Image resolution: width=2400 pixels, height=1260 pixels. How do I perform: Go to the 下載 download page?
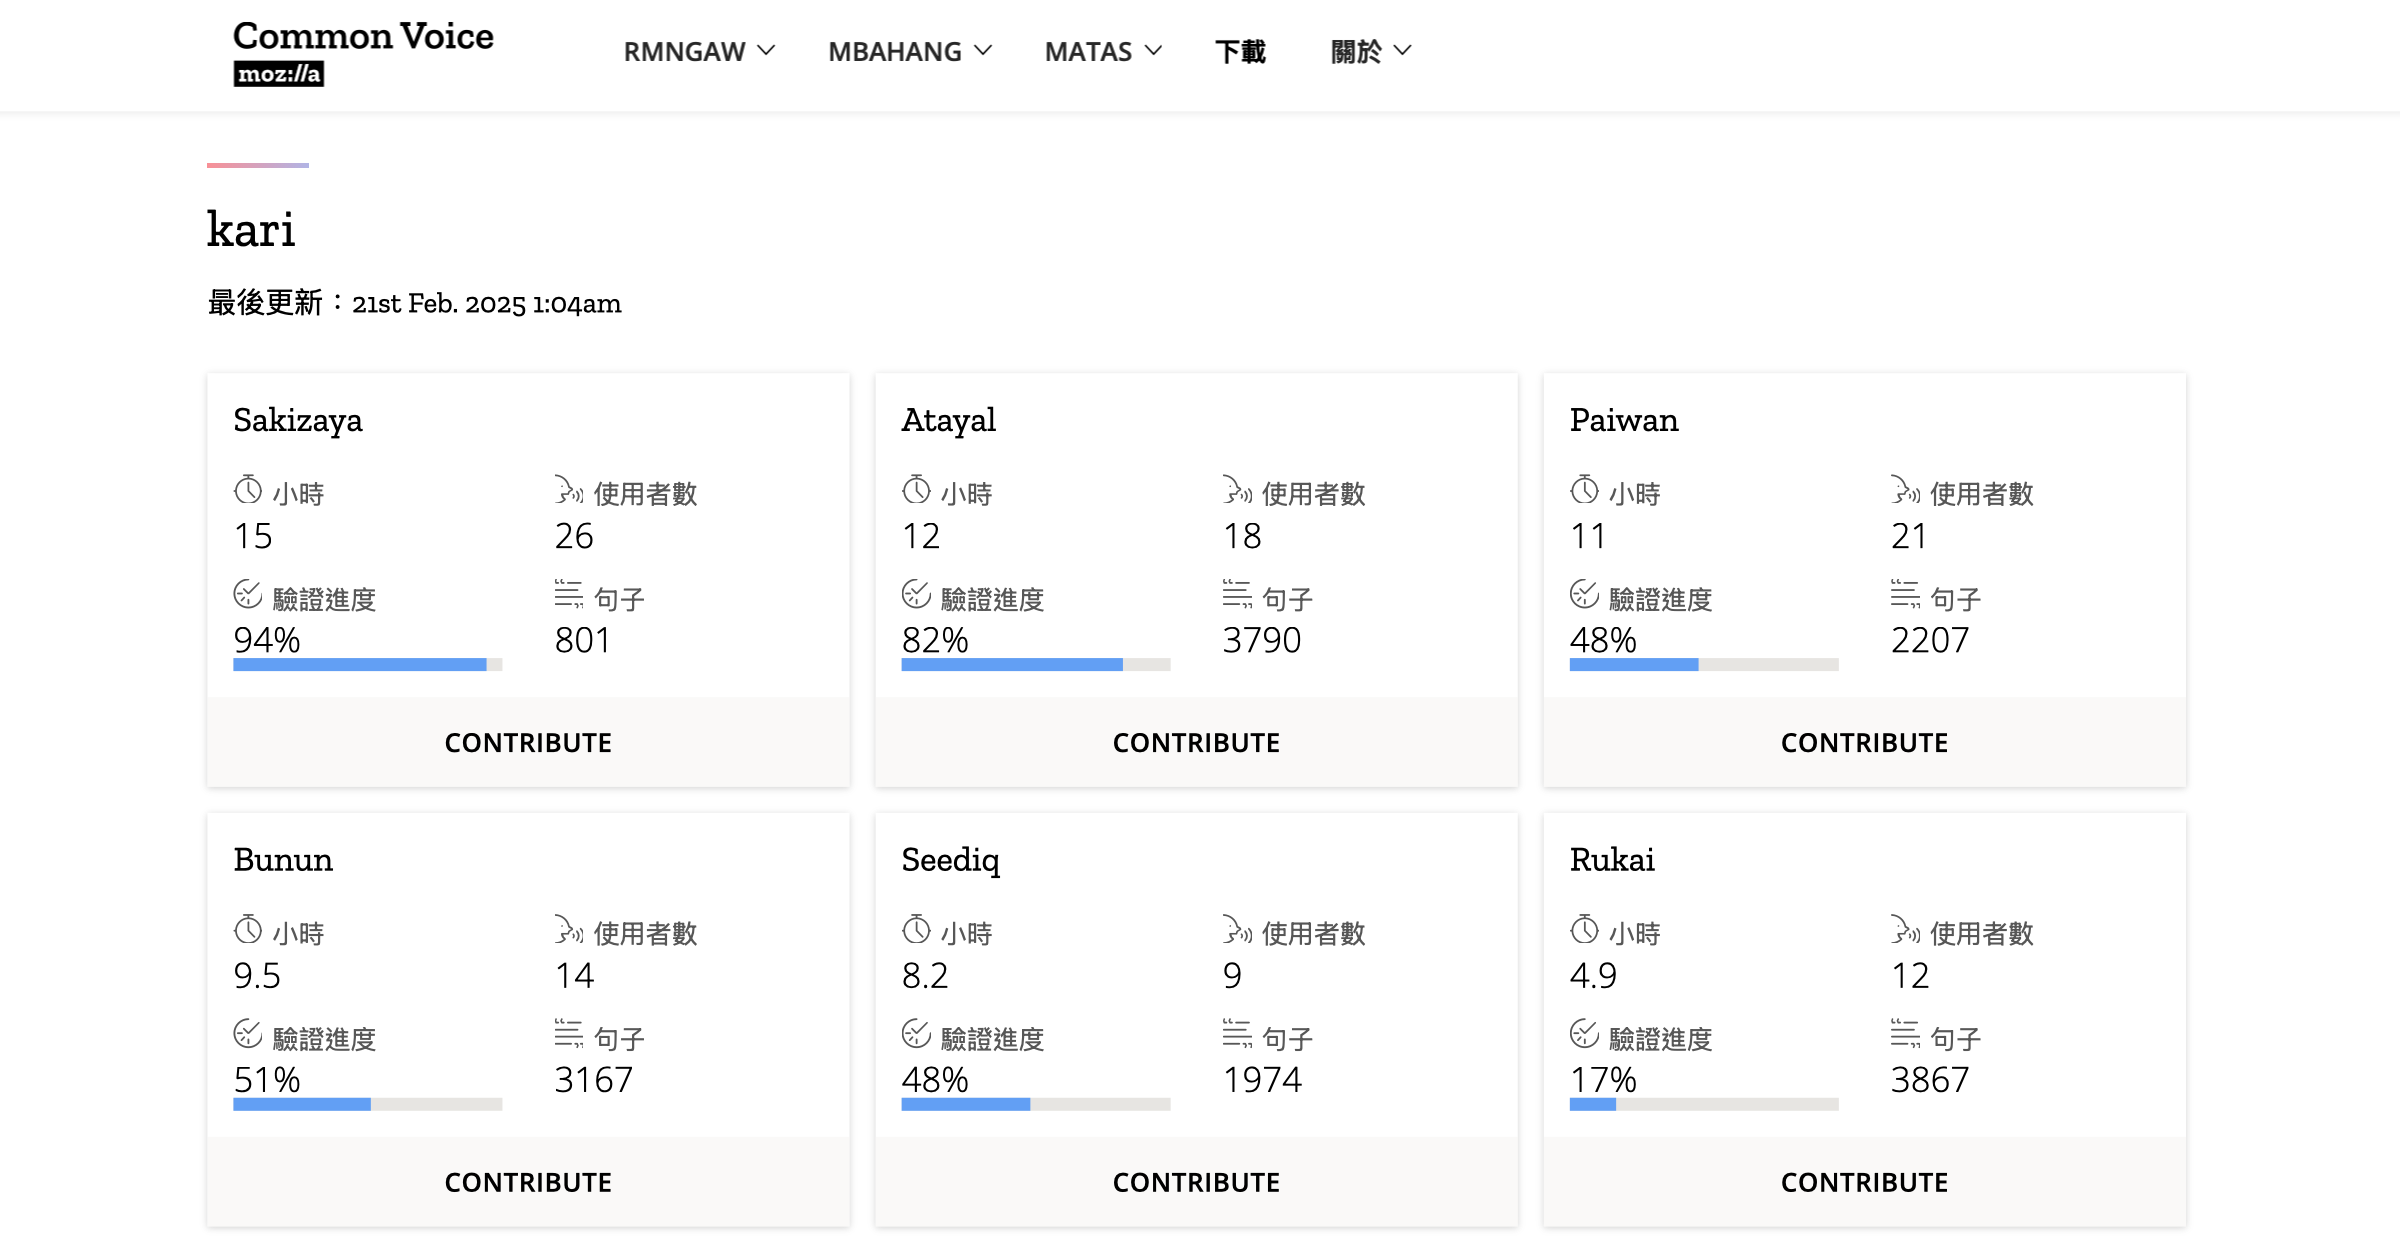pyautogui.click(x=1240, y=52)
